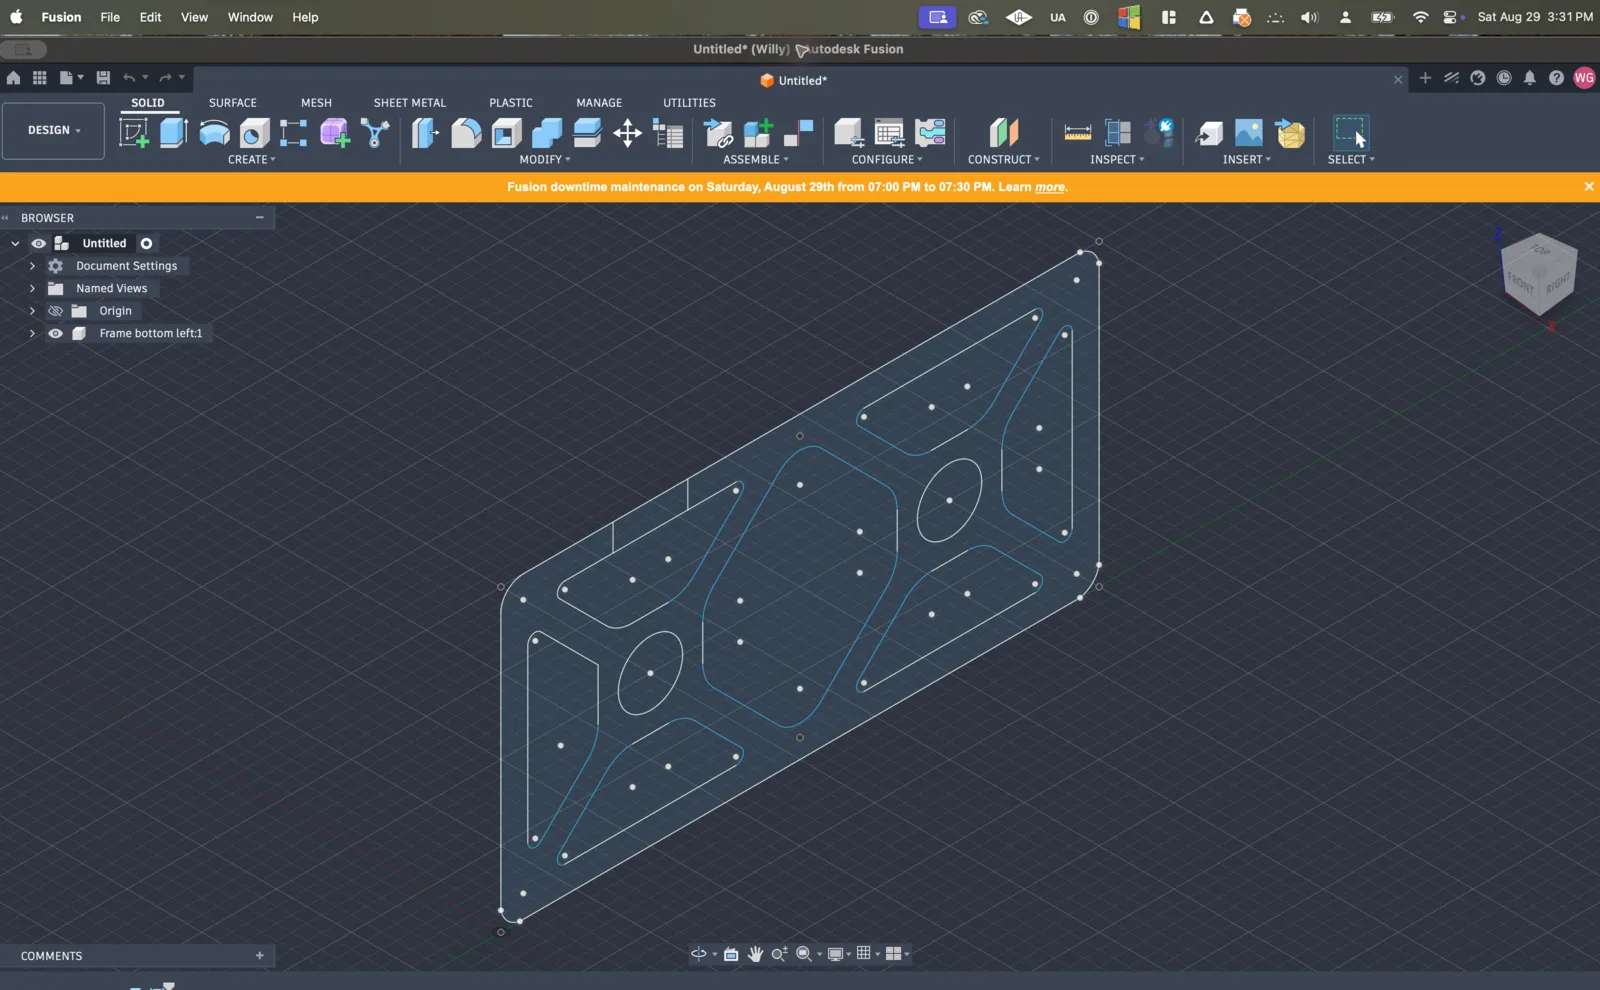This screenshot has height=990, width=1600.
Task: Select the Look At tool
Action: click(x=731, y=954)
